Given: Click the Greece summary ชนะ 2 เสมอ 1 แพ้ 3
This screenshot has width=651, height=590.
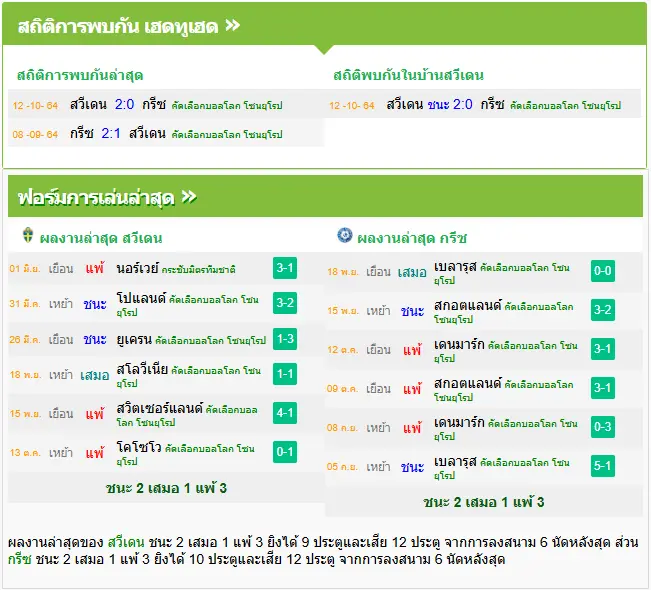Looking at the screenshot, I should 484,502.
